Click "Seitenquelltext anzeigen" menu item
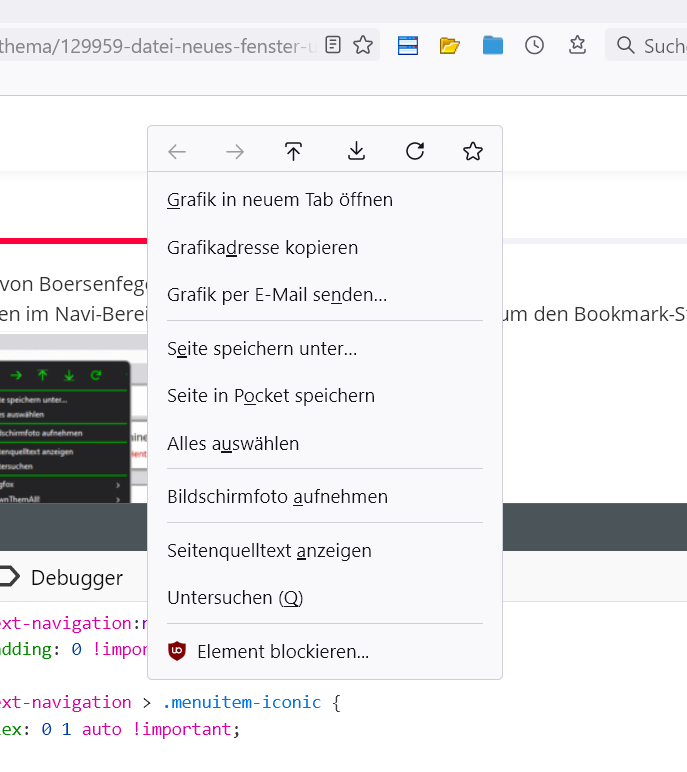The width and height of the screenshot is (687, 772). coord(269,551)
